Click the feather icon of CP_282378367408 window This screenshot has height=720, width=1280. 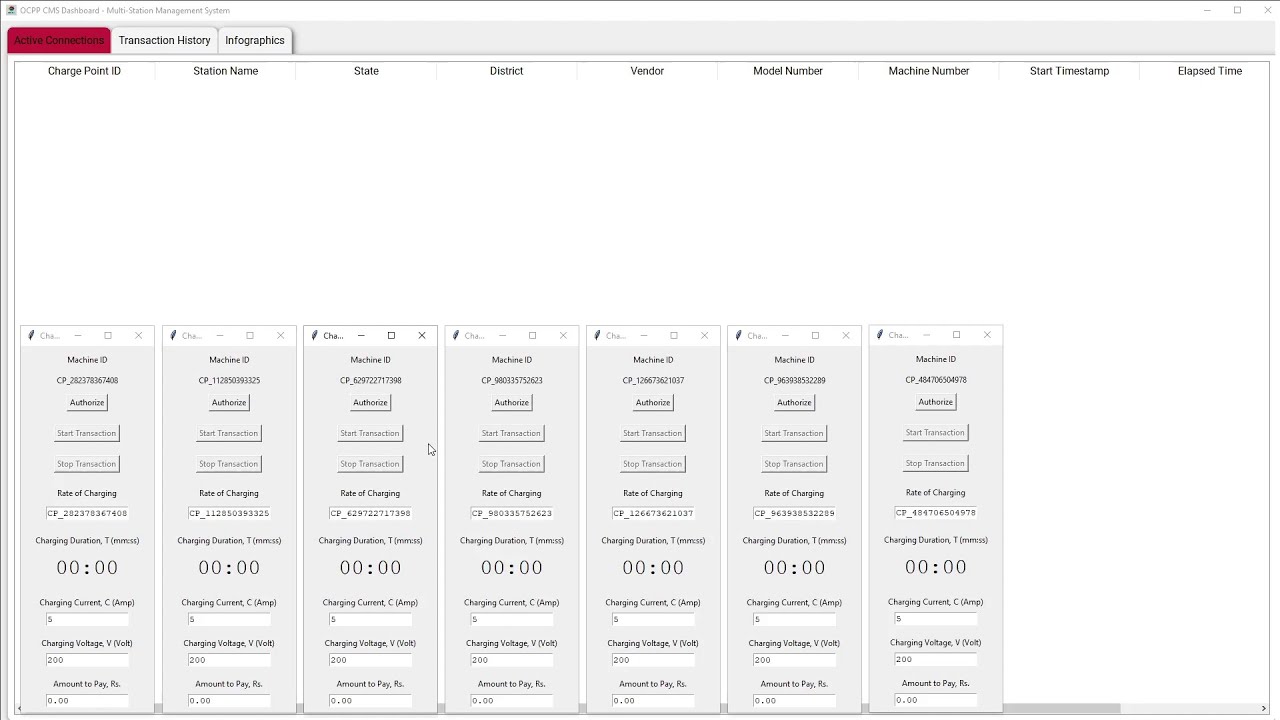click(31, 336)
